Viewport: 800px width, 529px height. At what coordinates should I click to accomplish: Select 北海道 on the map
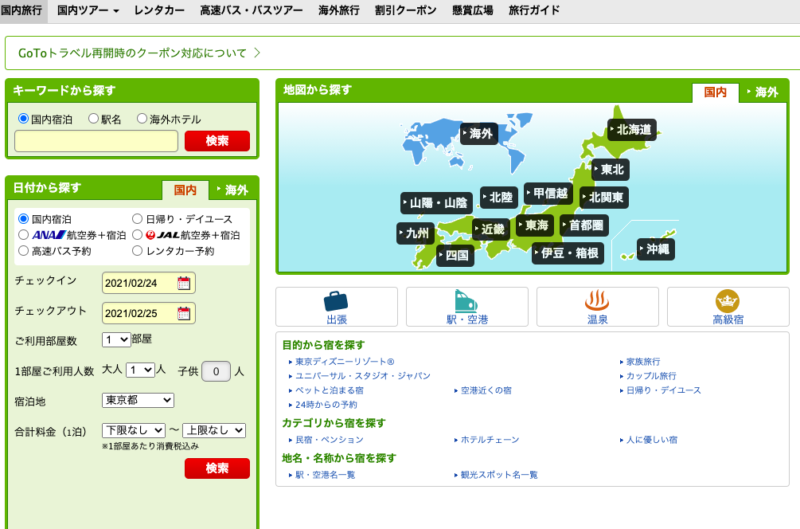(632, 130)
